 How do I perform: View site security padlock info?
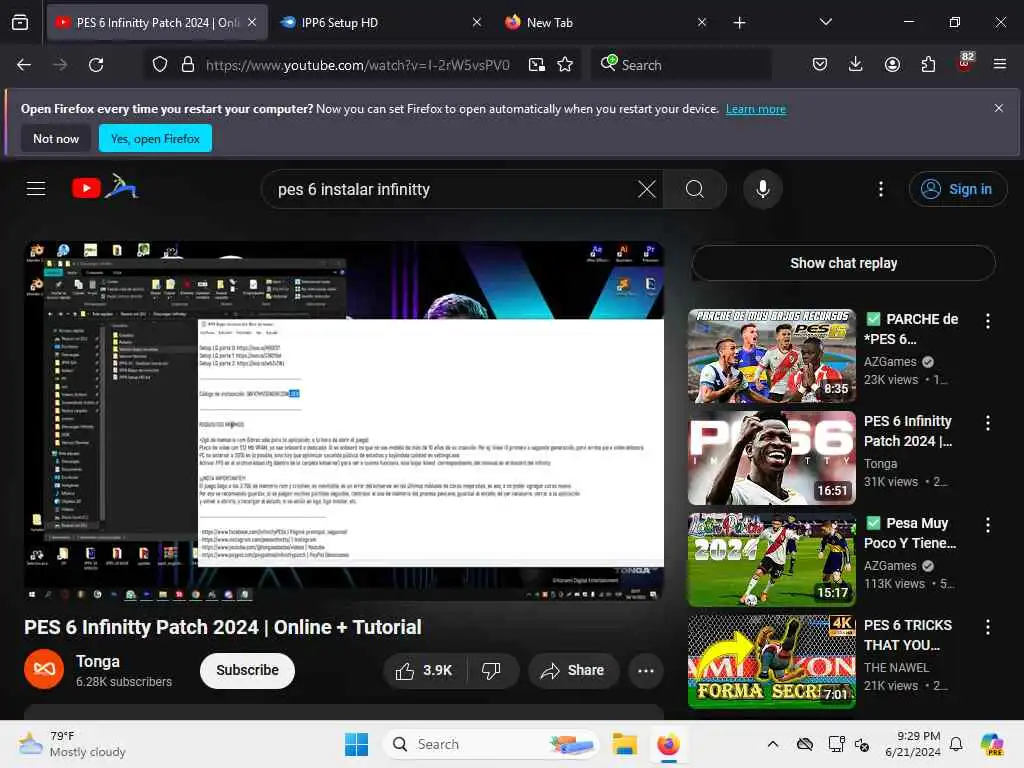coord(188,65)
